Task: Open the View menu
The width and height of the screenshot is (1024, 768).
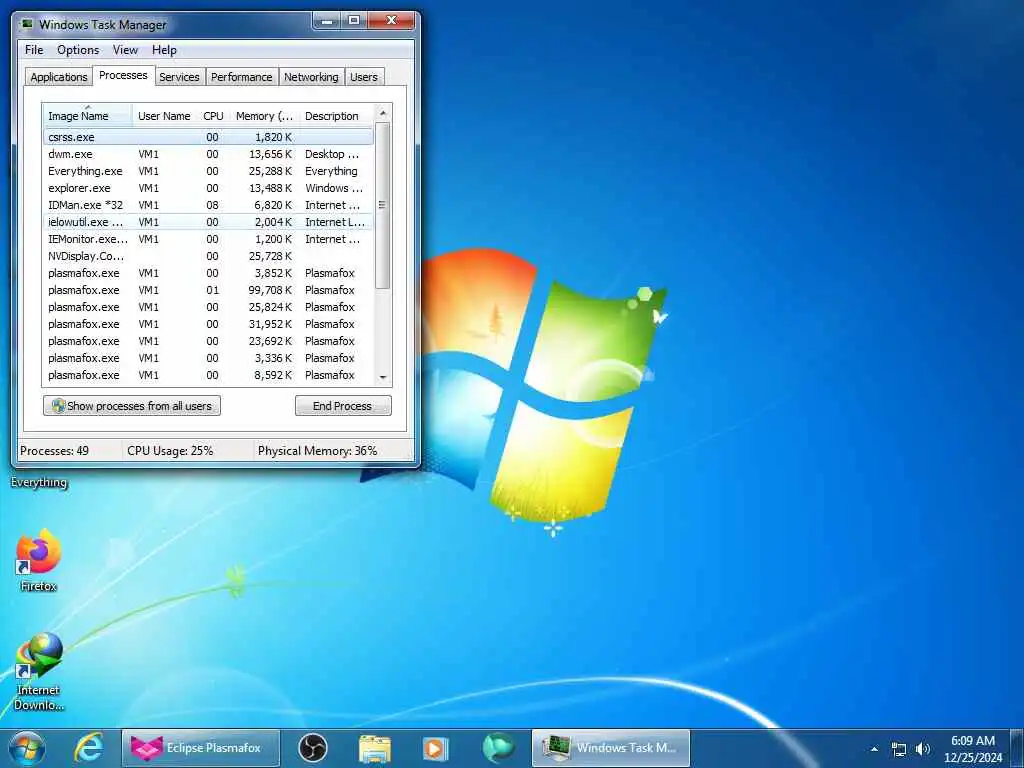Action: [125, 50]
